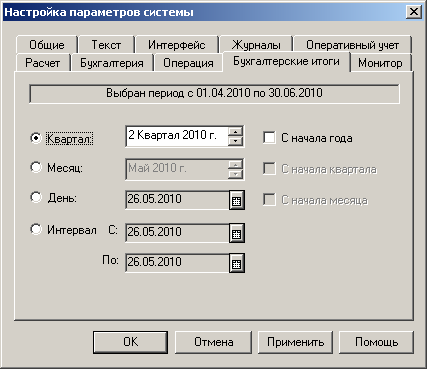Switch to the Монитор tab
Viewport: 427px width, 369px height.
tap(380, 63)
